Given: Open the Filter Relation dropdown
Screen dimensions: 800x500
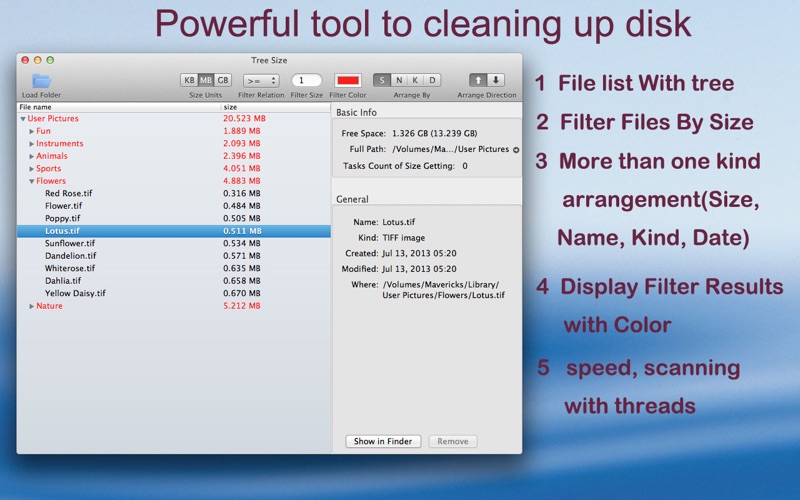Looking at the screenshot, I should [x=261, y=81].
